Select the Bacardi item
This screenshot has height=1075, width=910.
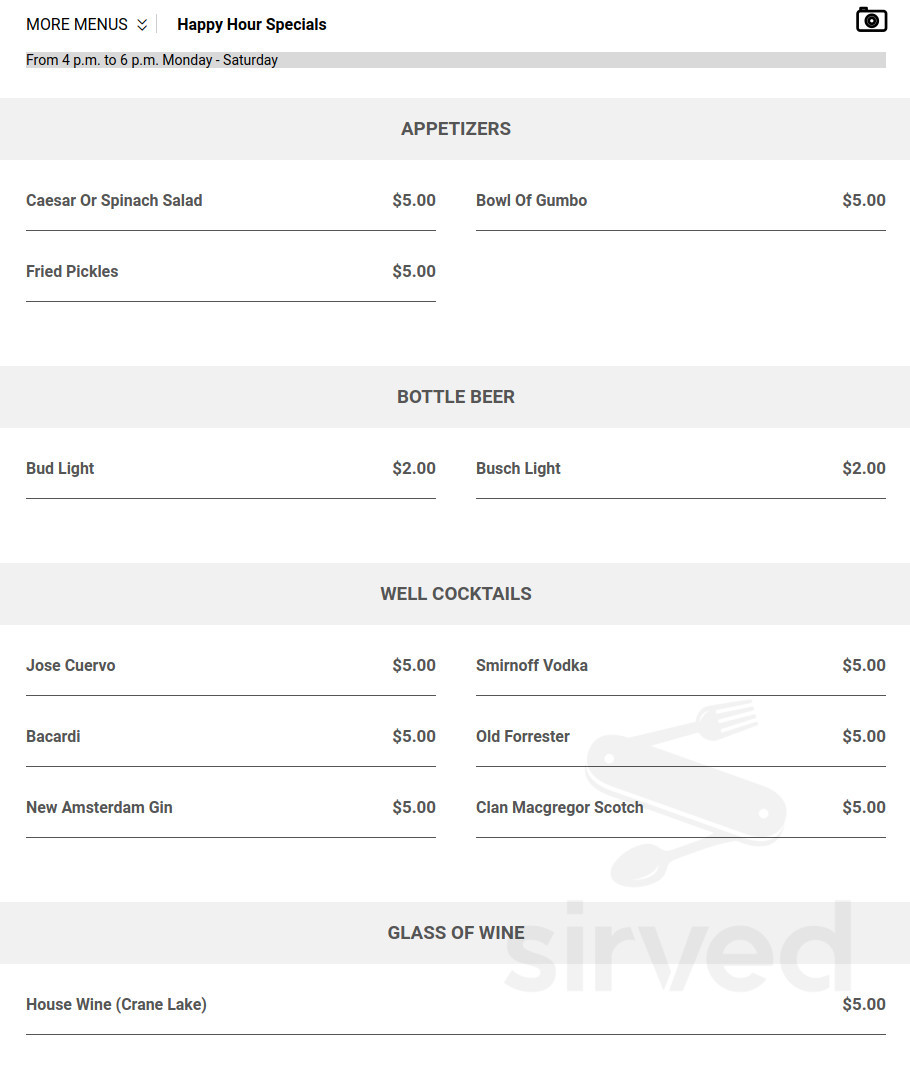[230, 737]
